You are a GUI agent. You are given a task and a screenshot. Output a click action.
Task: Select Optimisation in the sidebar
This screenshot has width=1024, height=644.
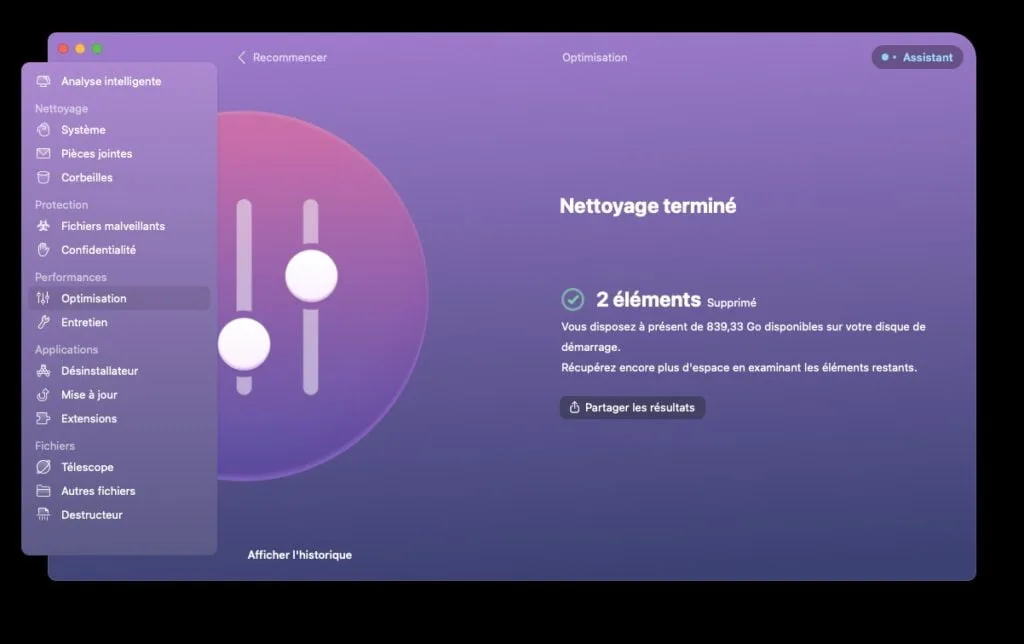93,298
